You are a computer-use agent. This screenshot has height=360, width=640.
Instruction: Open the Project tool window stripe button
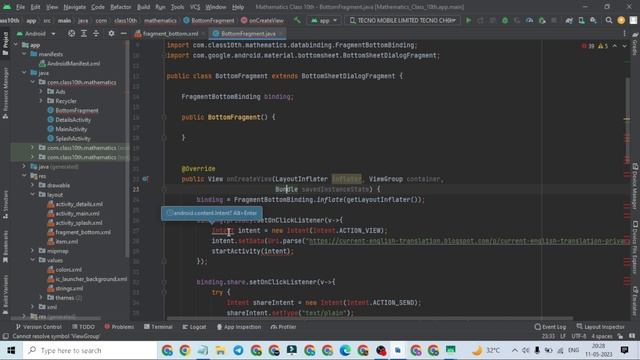5,43
